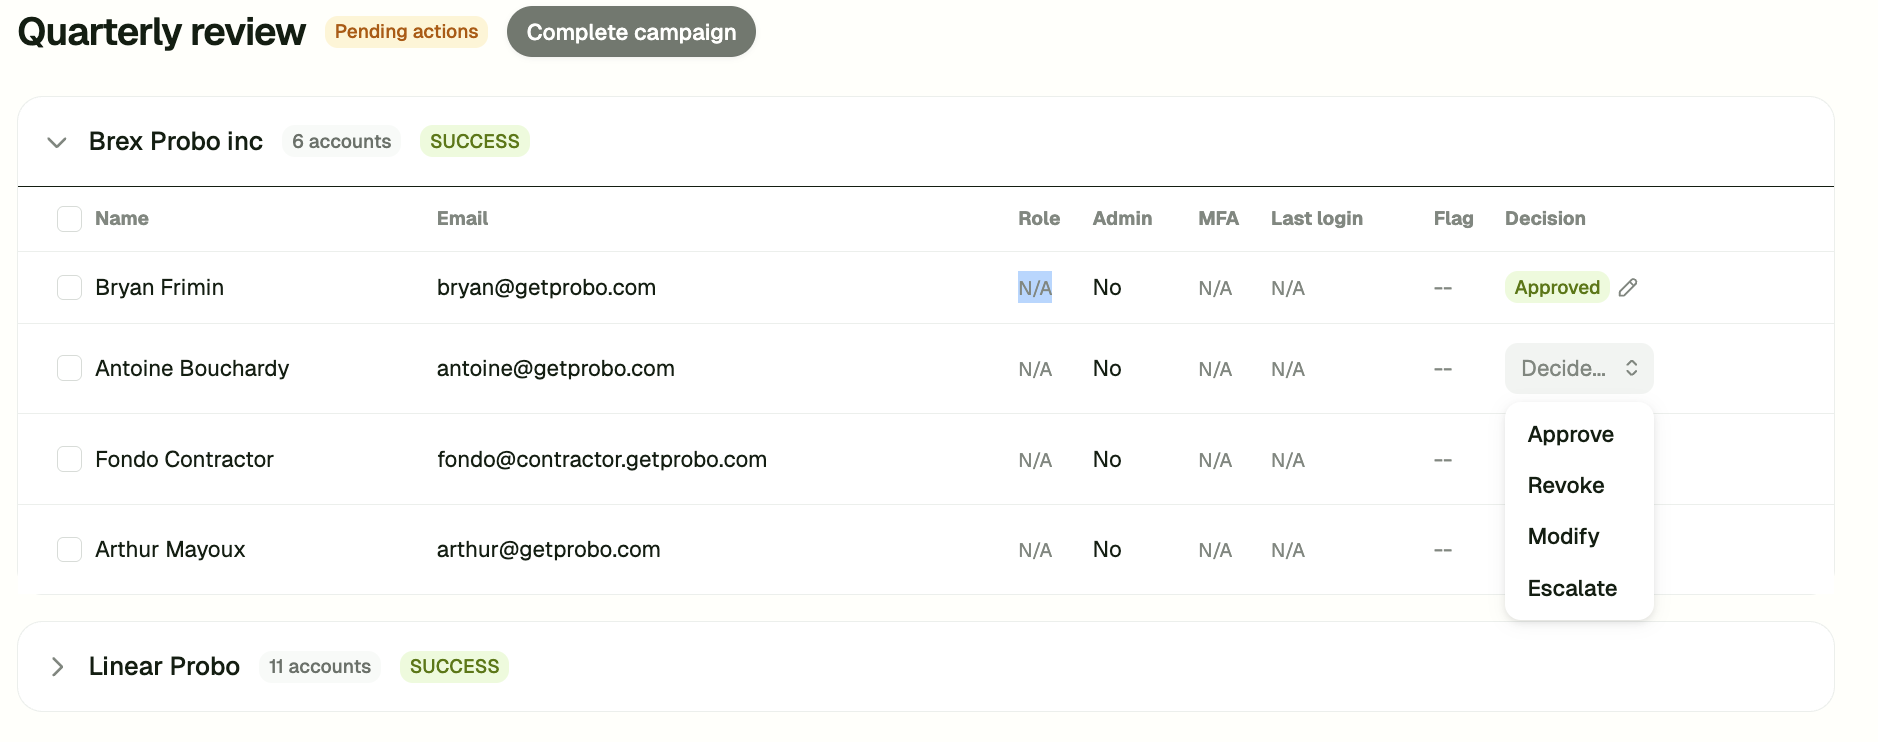Click the Admin column header
This screenshot has width=1878, height=742.
[x=1122, y=218]
